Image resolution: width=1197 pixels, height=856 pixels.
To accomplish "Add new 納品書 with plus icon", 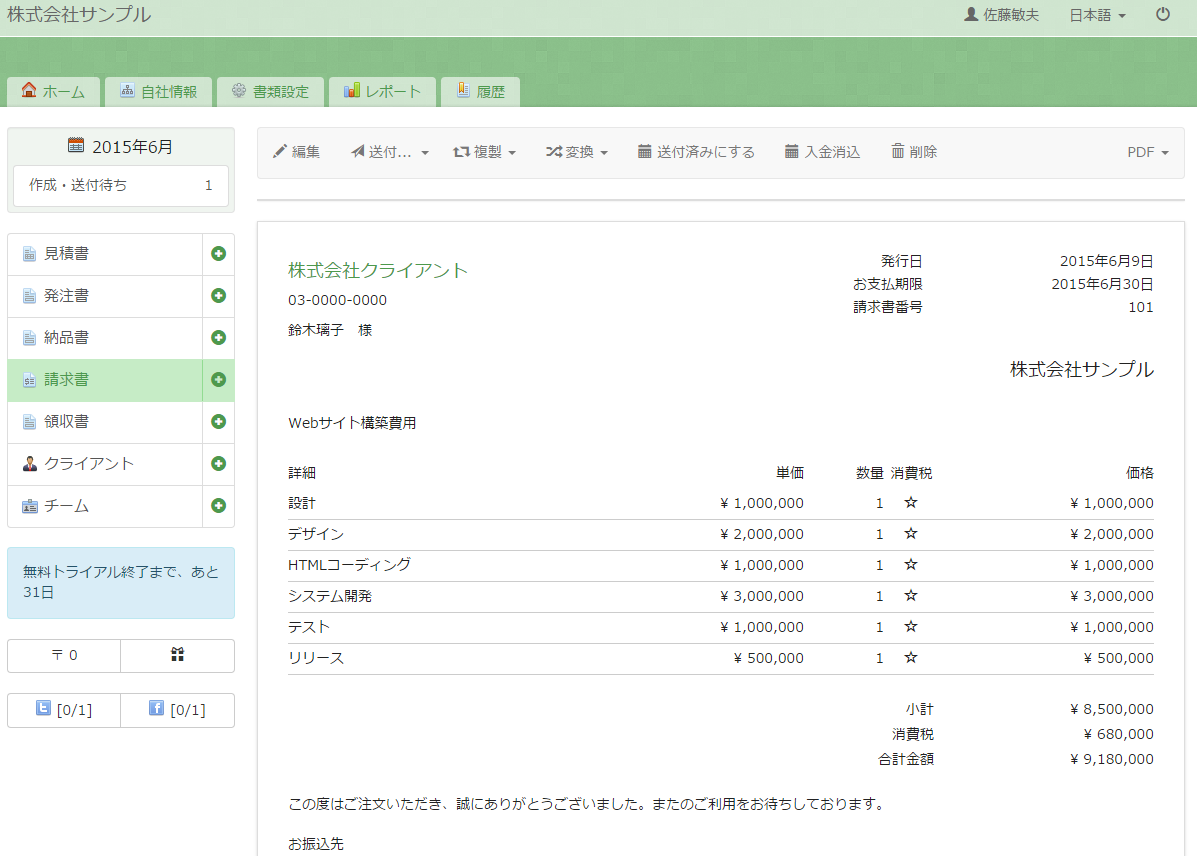I will pos(218,338).
